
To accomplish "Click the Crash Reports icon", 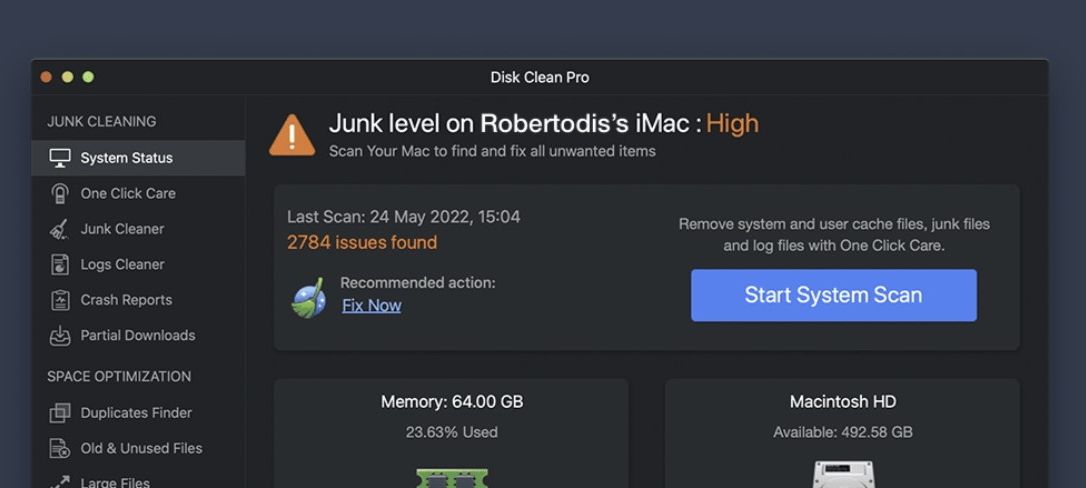I will pos(60,300).
